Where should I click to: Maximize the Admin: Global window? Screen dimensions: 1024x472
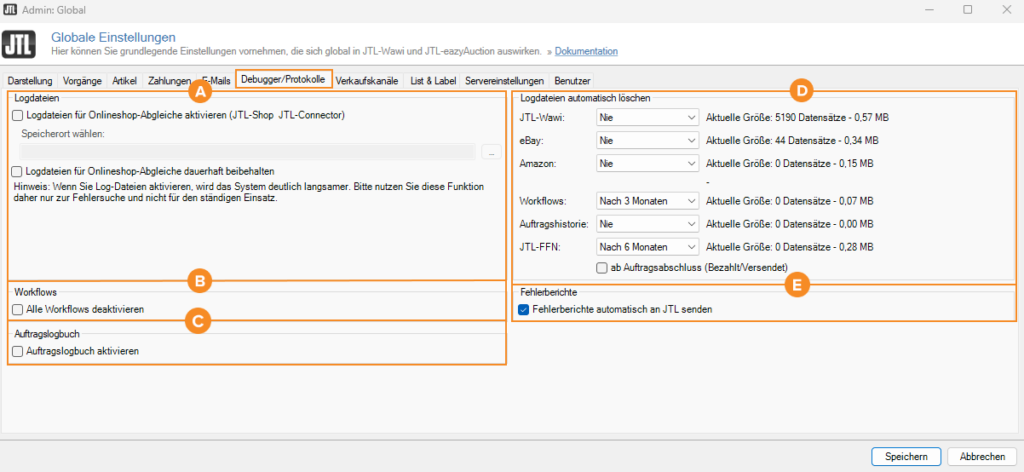click(968, 10)
